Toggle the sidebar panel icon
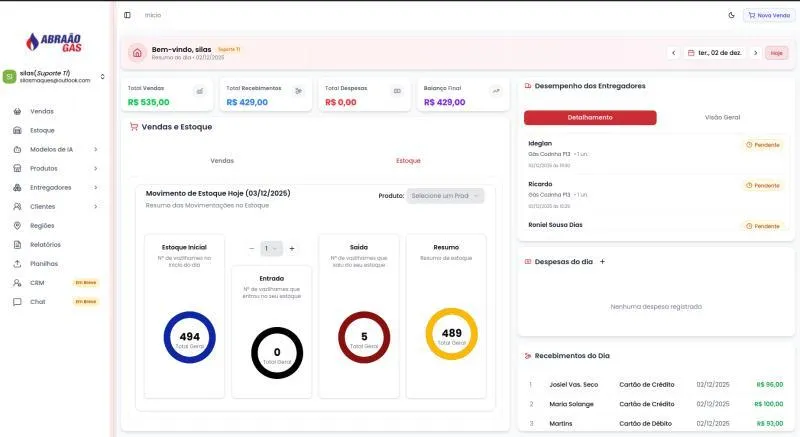The image size is (800, 437). click(127, 15)
